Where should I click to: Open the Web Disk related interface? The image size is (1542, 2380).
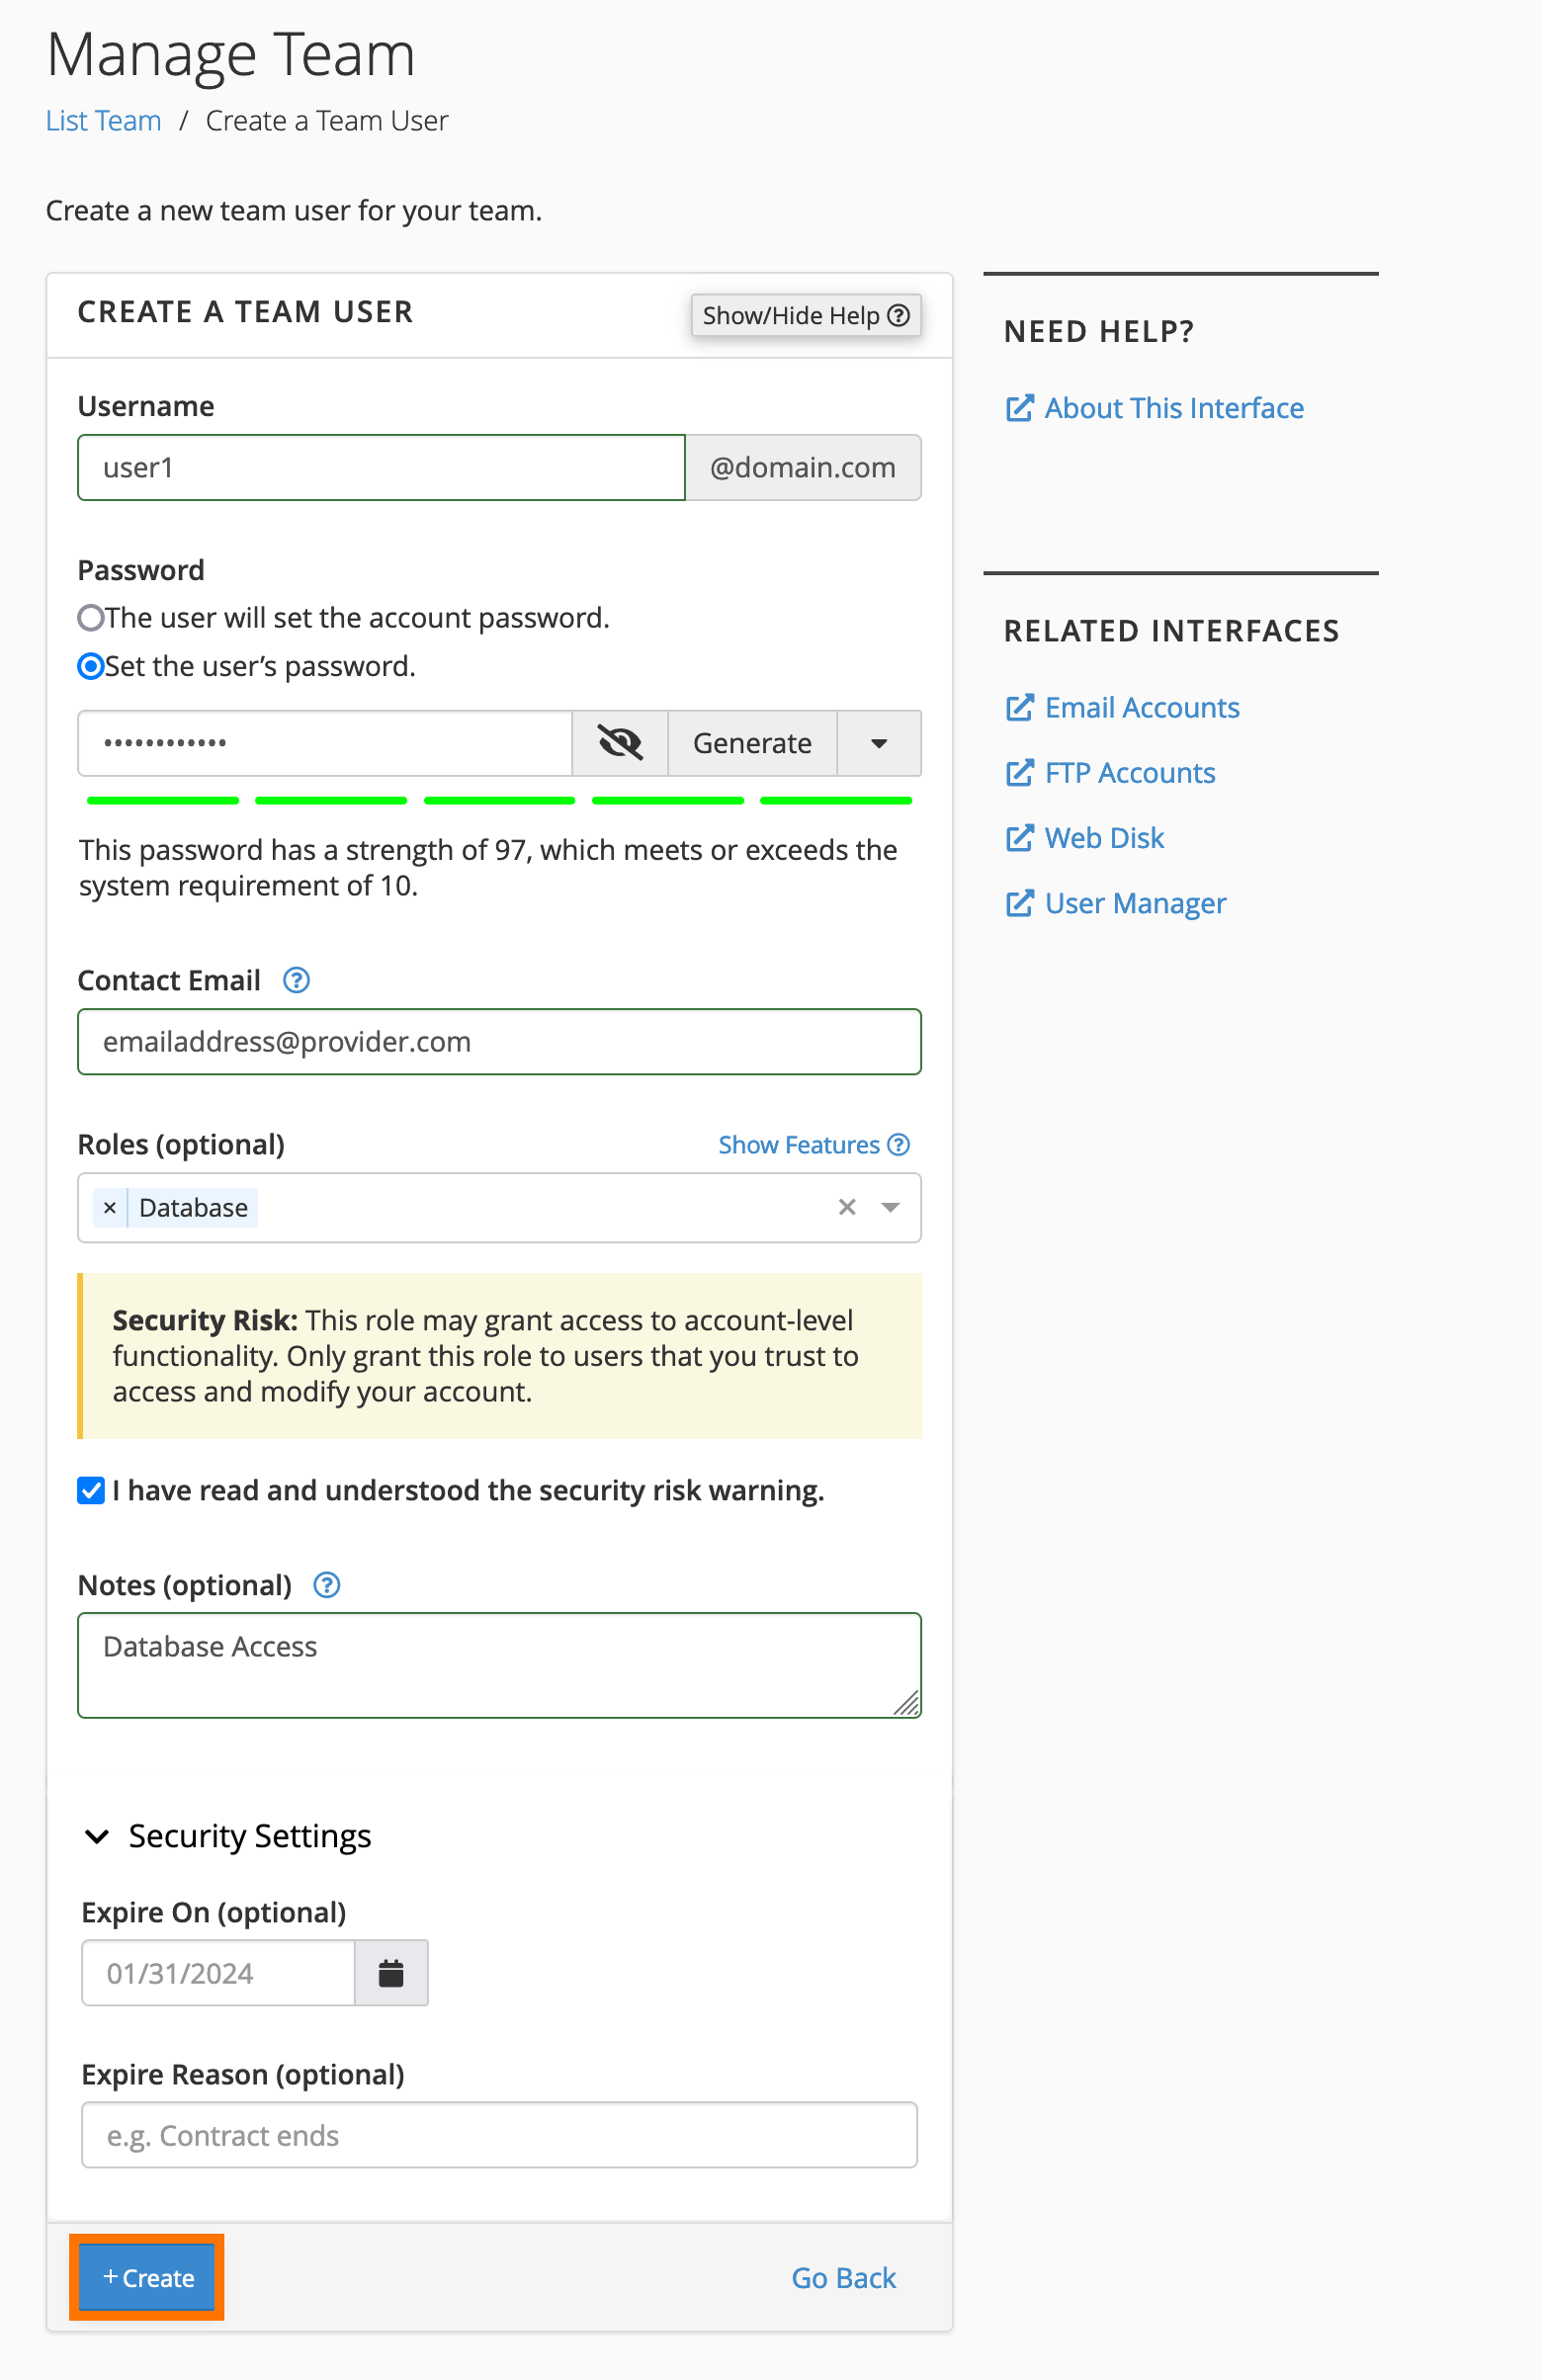click(1085, 838)
